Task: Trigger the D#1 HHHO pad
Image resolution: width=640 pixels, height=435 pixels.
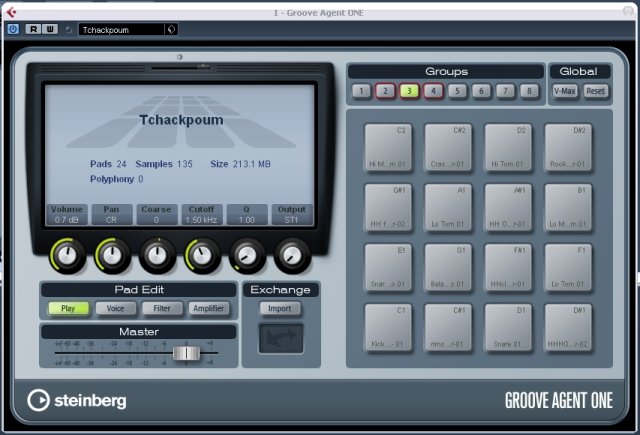Action: click(568, 328)
